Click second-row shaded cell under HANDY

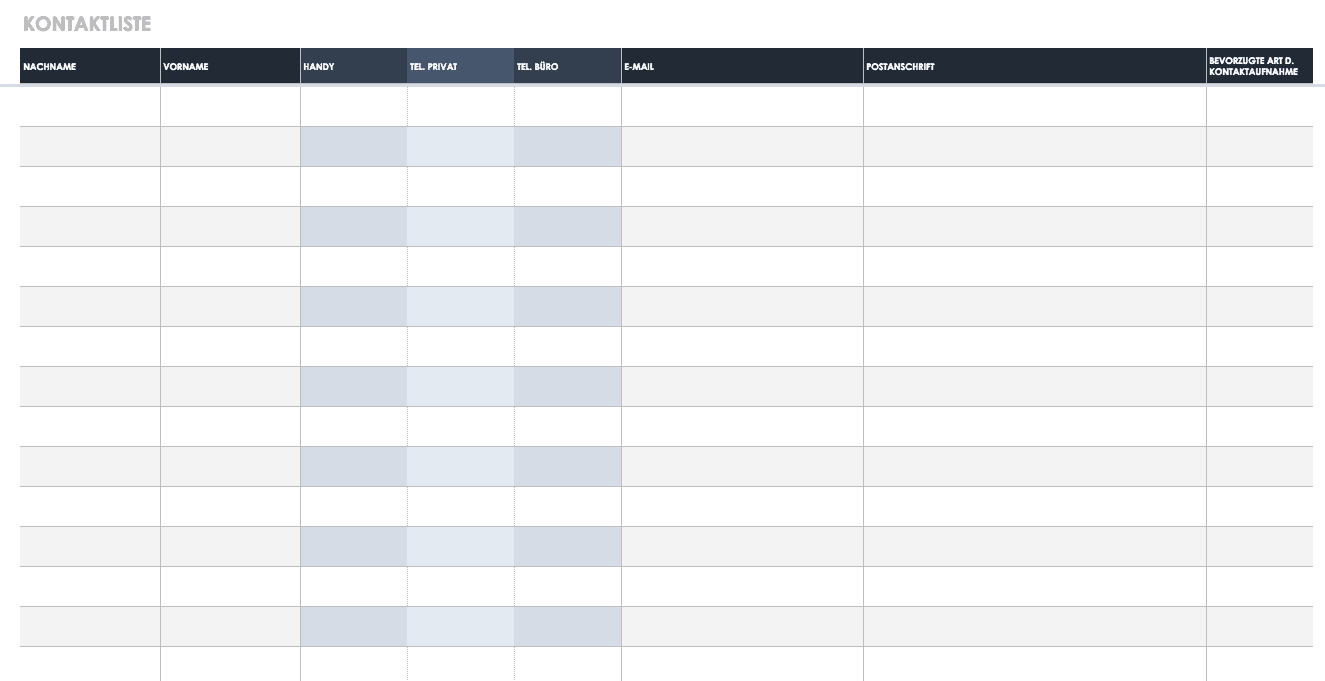coord(354,147)
